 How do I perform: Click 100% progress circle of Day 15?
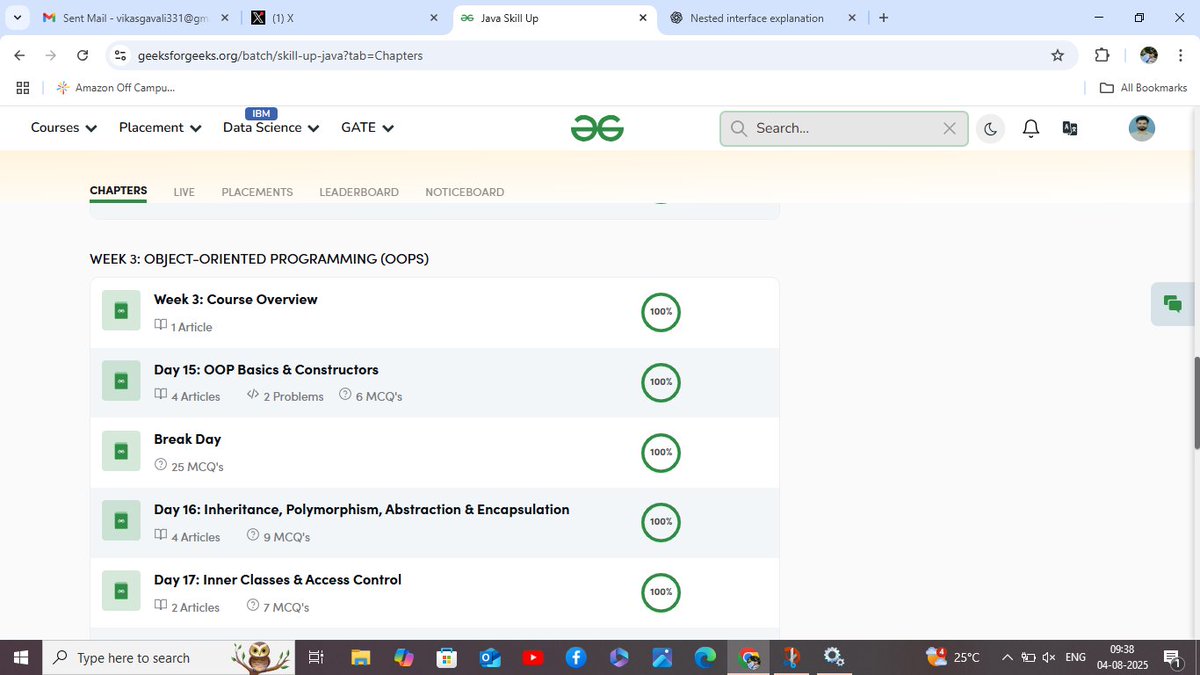pos(660,382)
